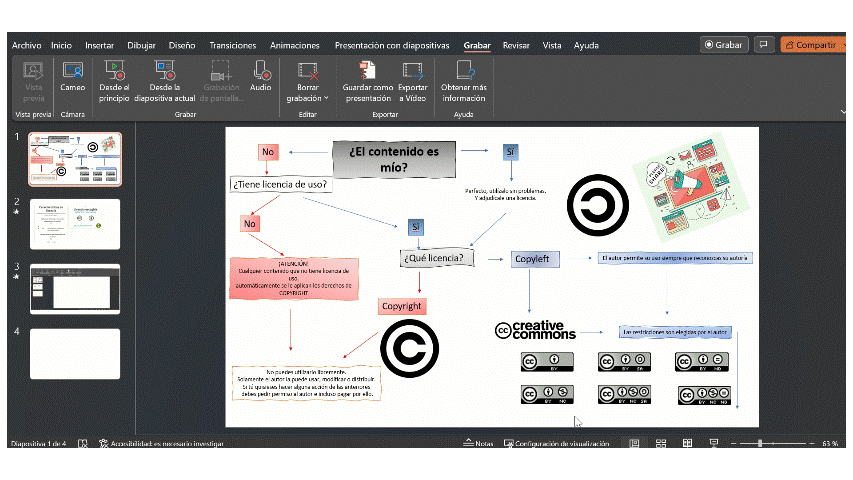Image resolution: width=853 pixels, height=480 pixels.
Task: Open the Accesibilidad checker status
Action: 162,444
